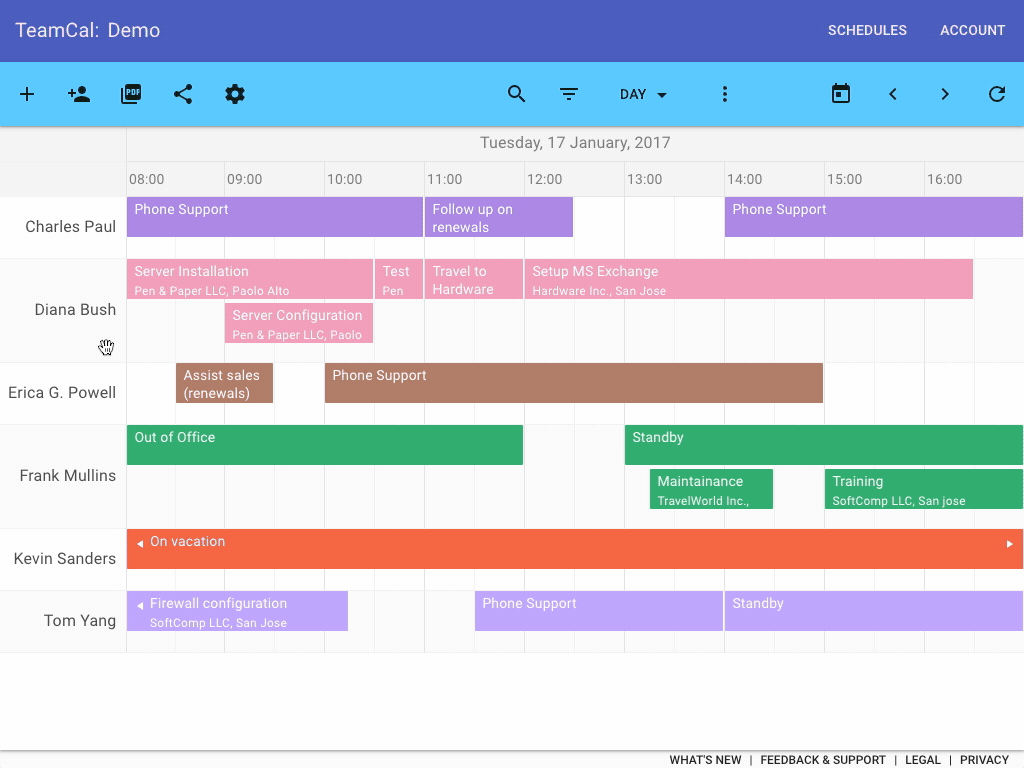Open the share options icon
This screenshot has width=1024, height=768.
coord(183,94)
